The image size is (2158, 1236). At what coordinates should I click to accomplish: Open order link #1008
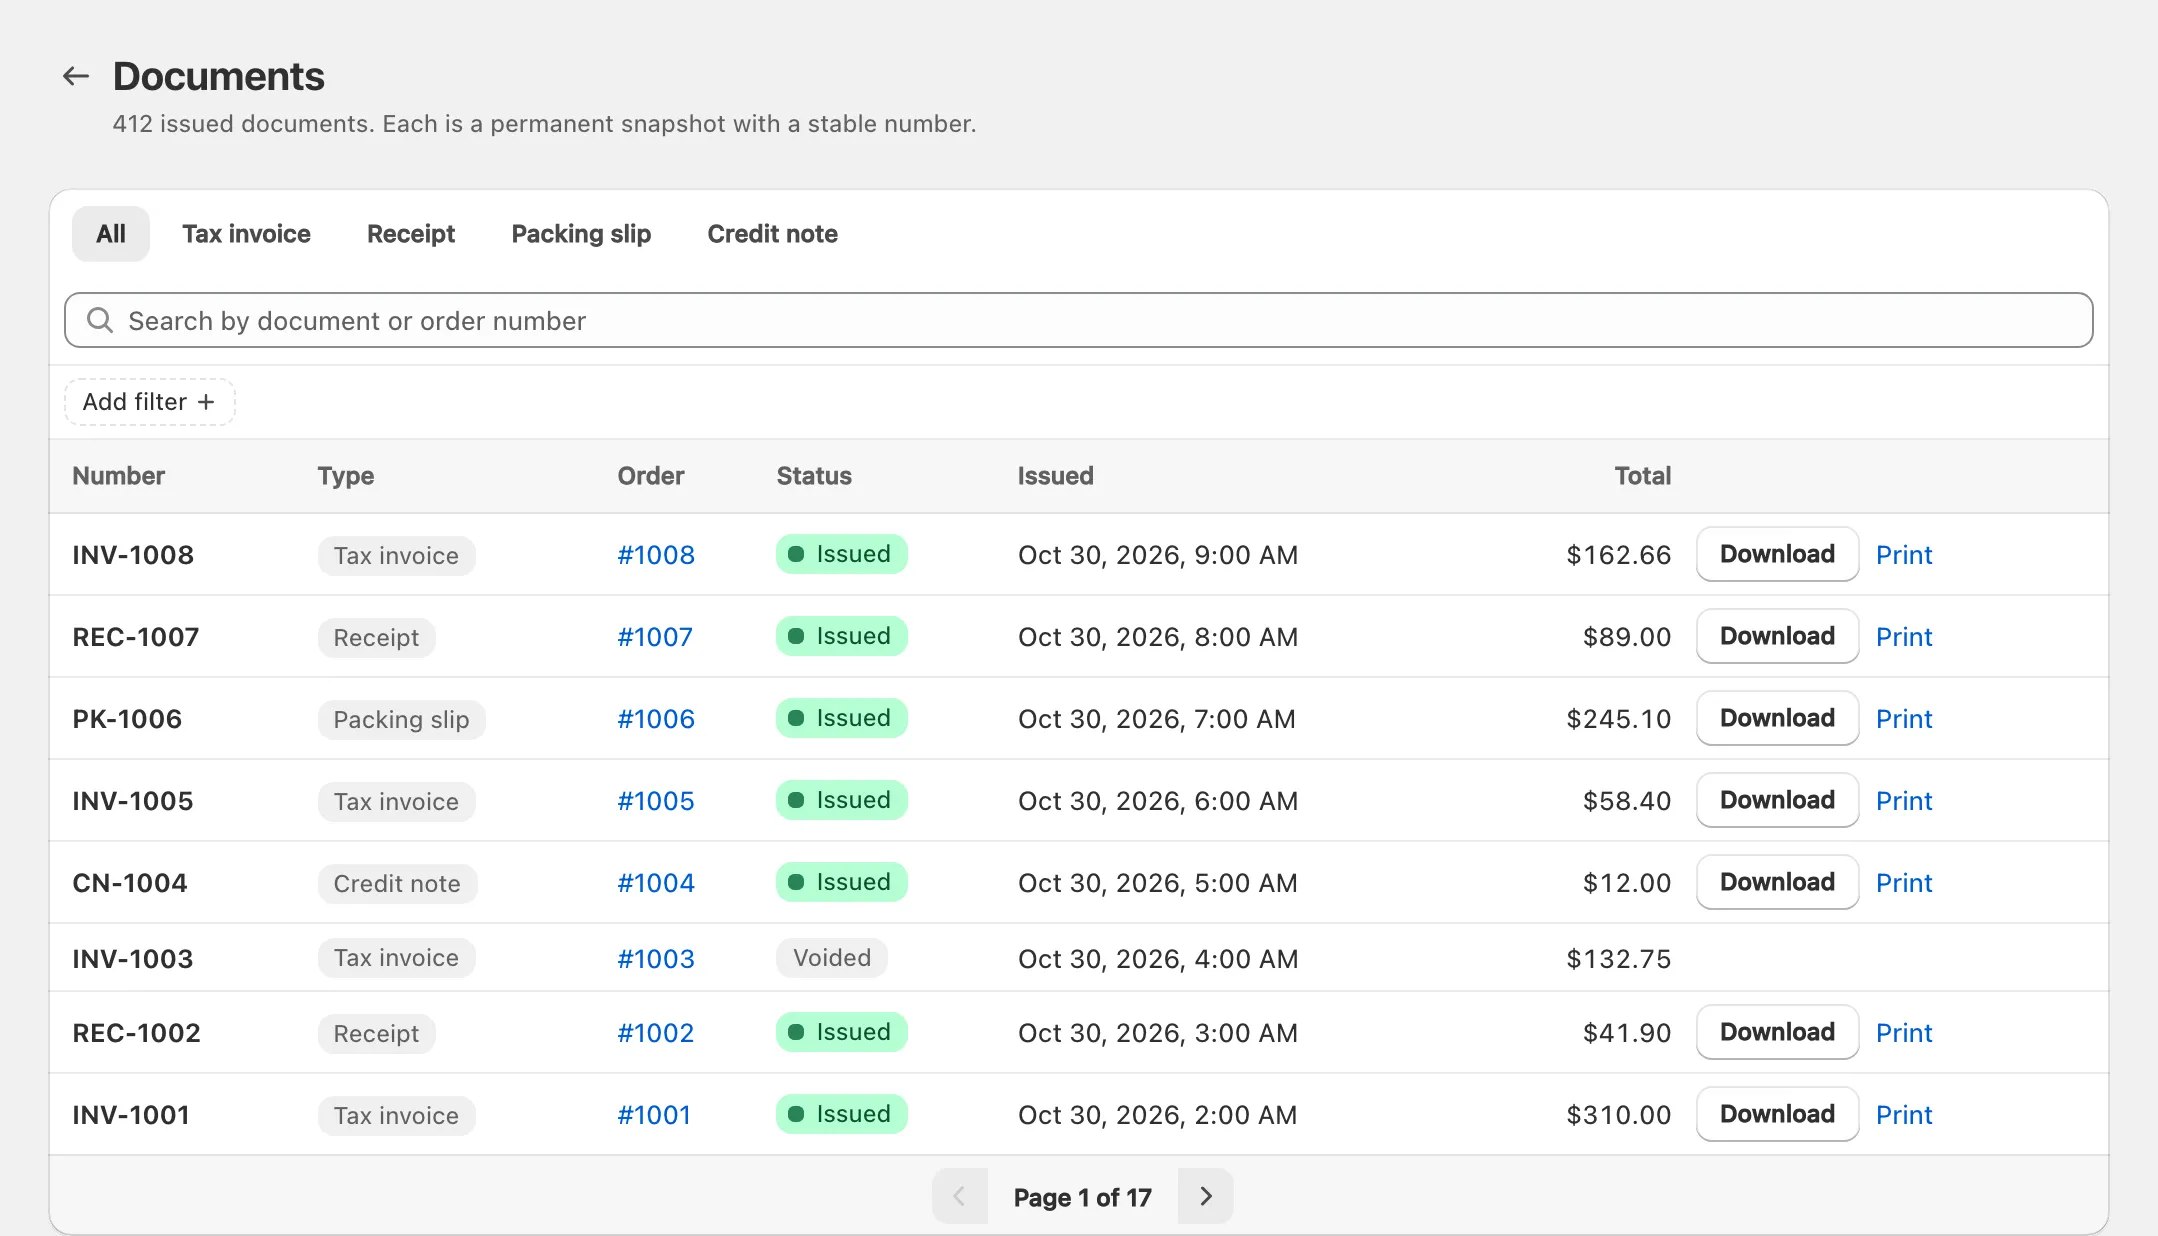coord(656,555)
